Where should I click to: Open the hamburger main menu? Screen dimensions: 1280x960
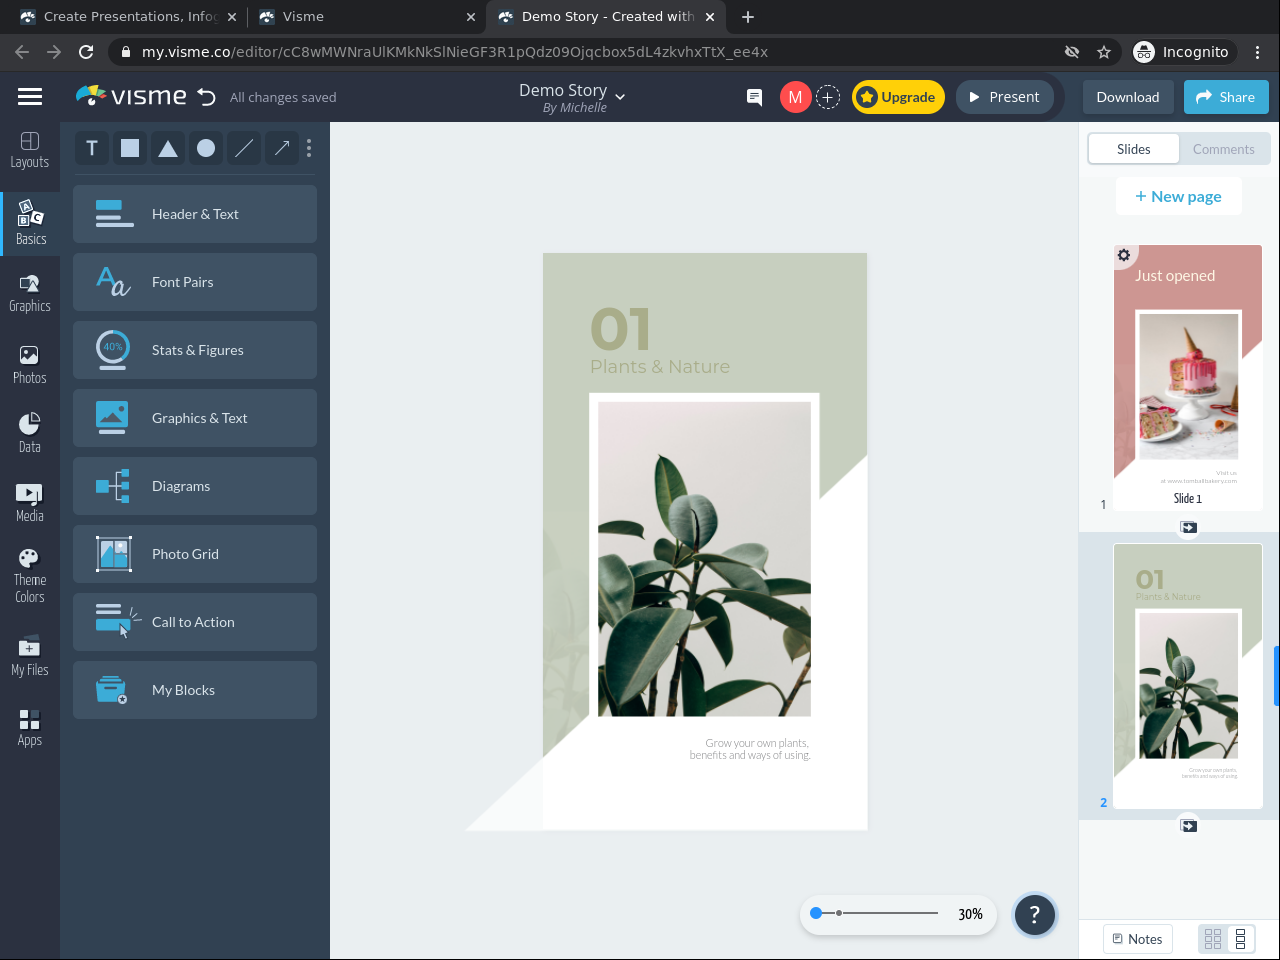click(x=30, y=96)
